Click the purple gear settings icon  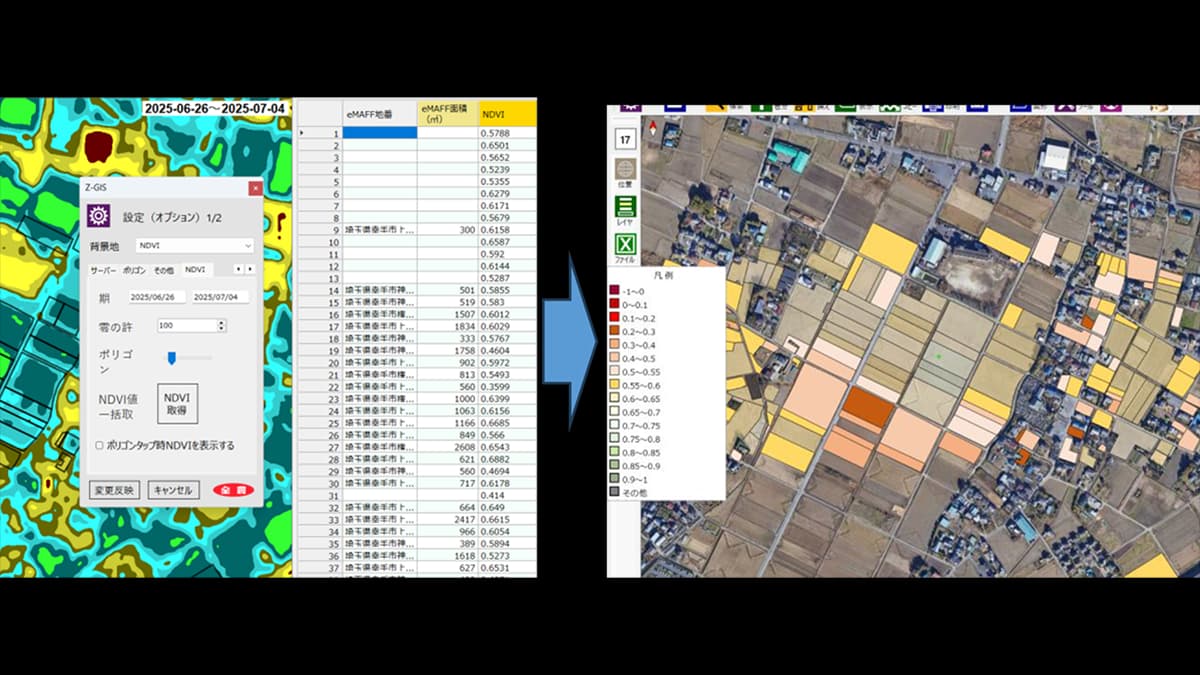click(98, 216)
